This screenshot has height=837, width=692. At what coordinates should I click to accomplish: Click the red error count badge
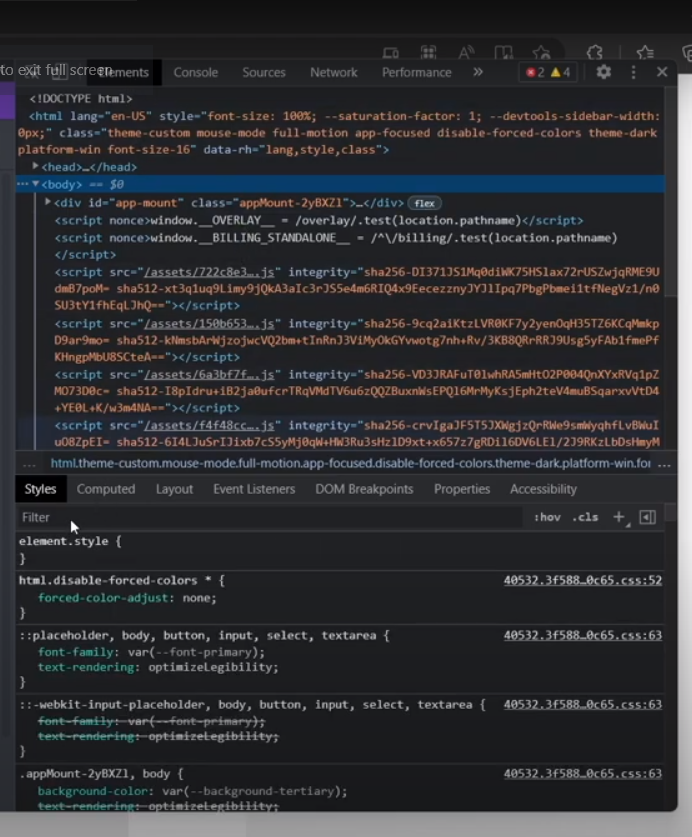click(x=537, y=72)
